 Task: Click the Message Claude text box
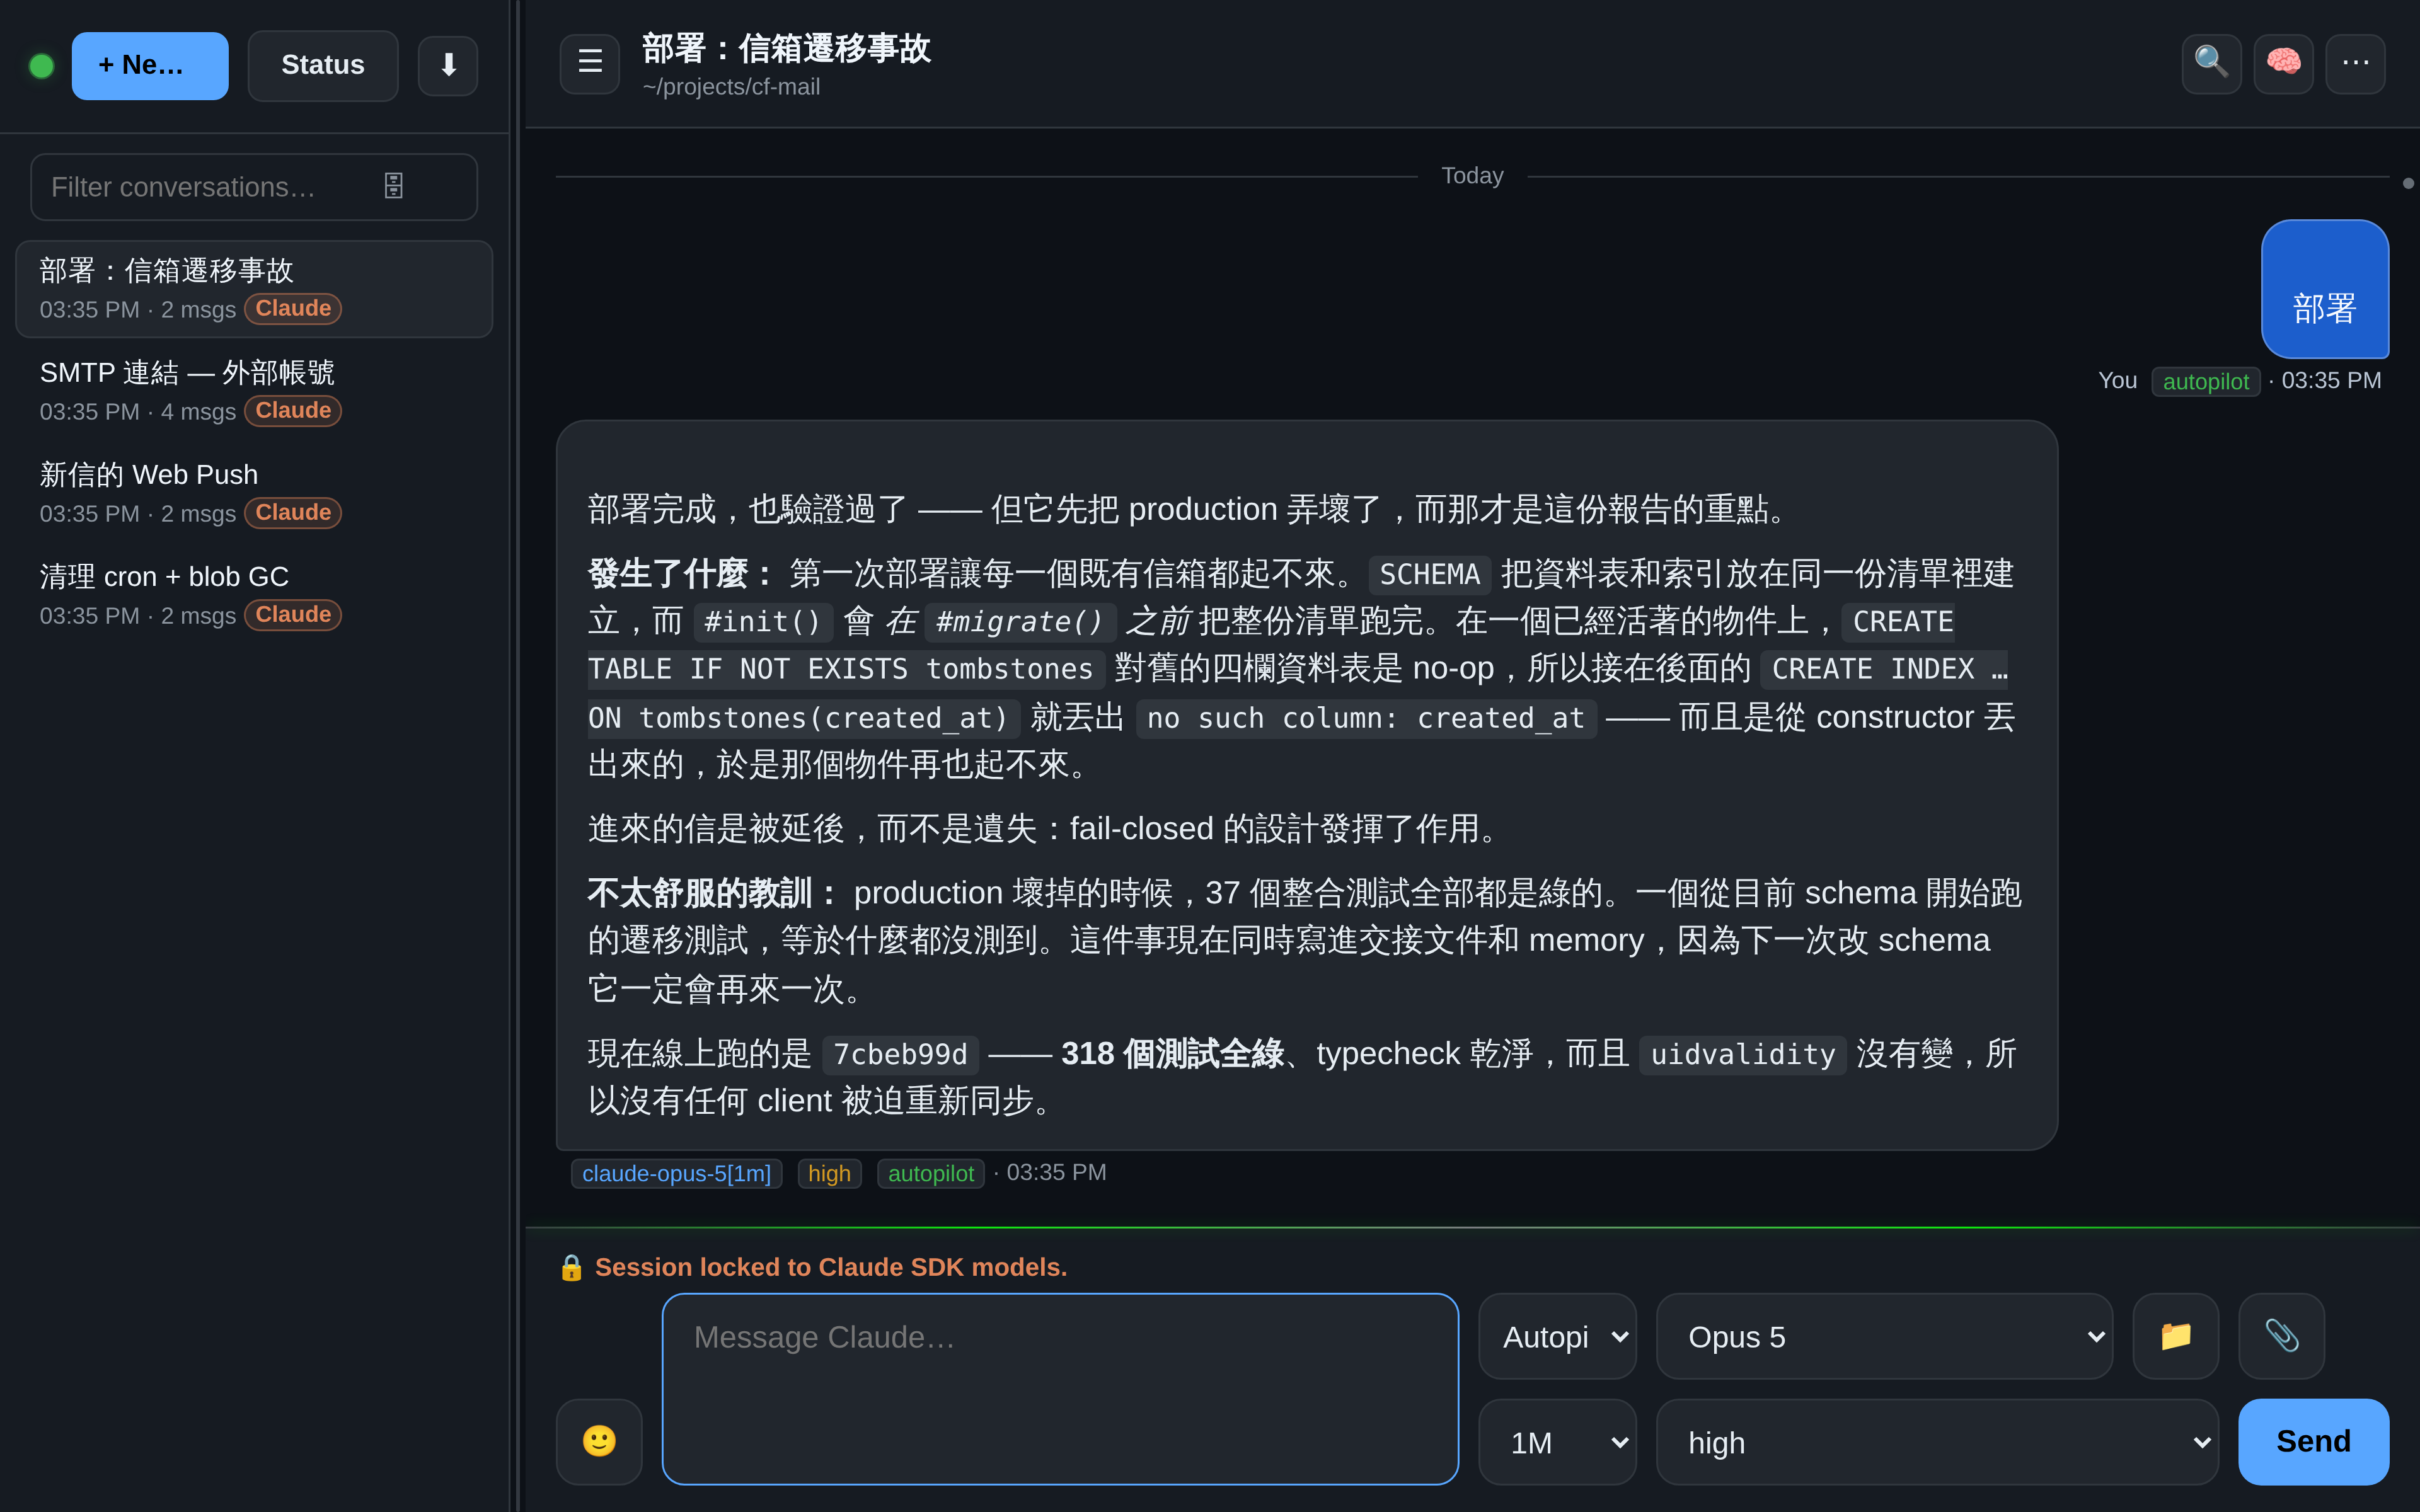coord(1060,1388)
